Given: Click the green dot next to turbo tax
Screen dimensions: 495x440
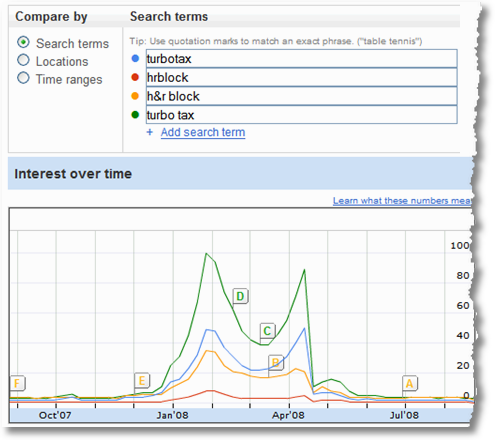Looking at the screenshot, I should pyautogui.click(x=135, y=115).
